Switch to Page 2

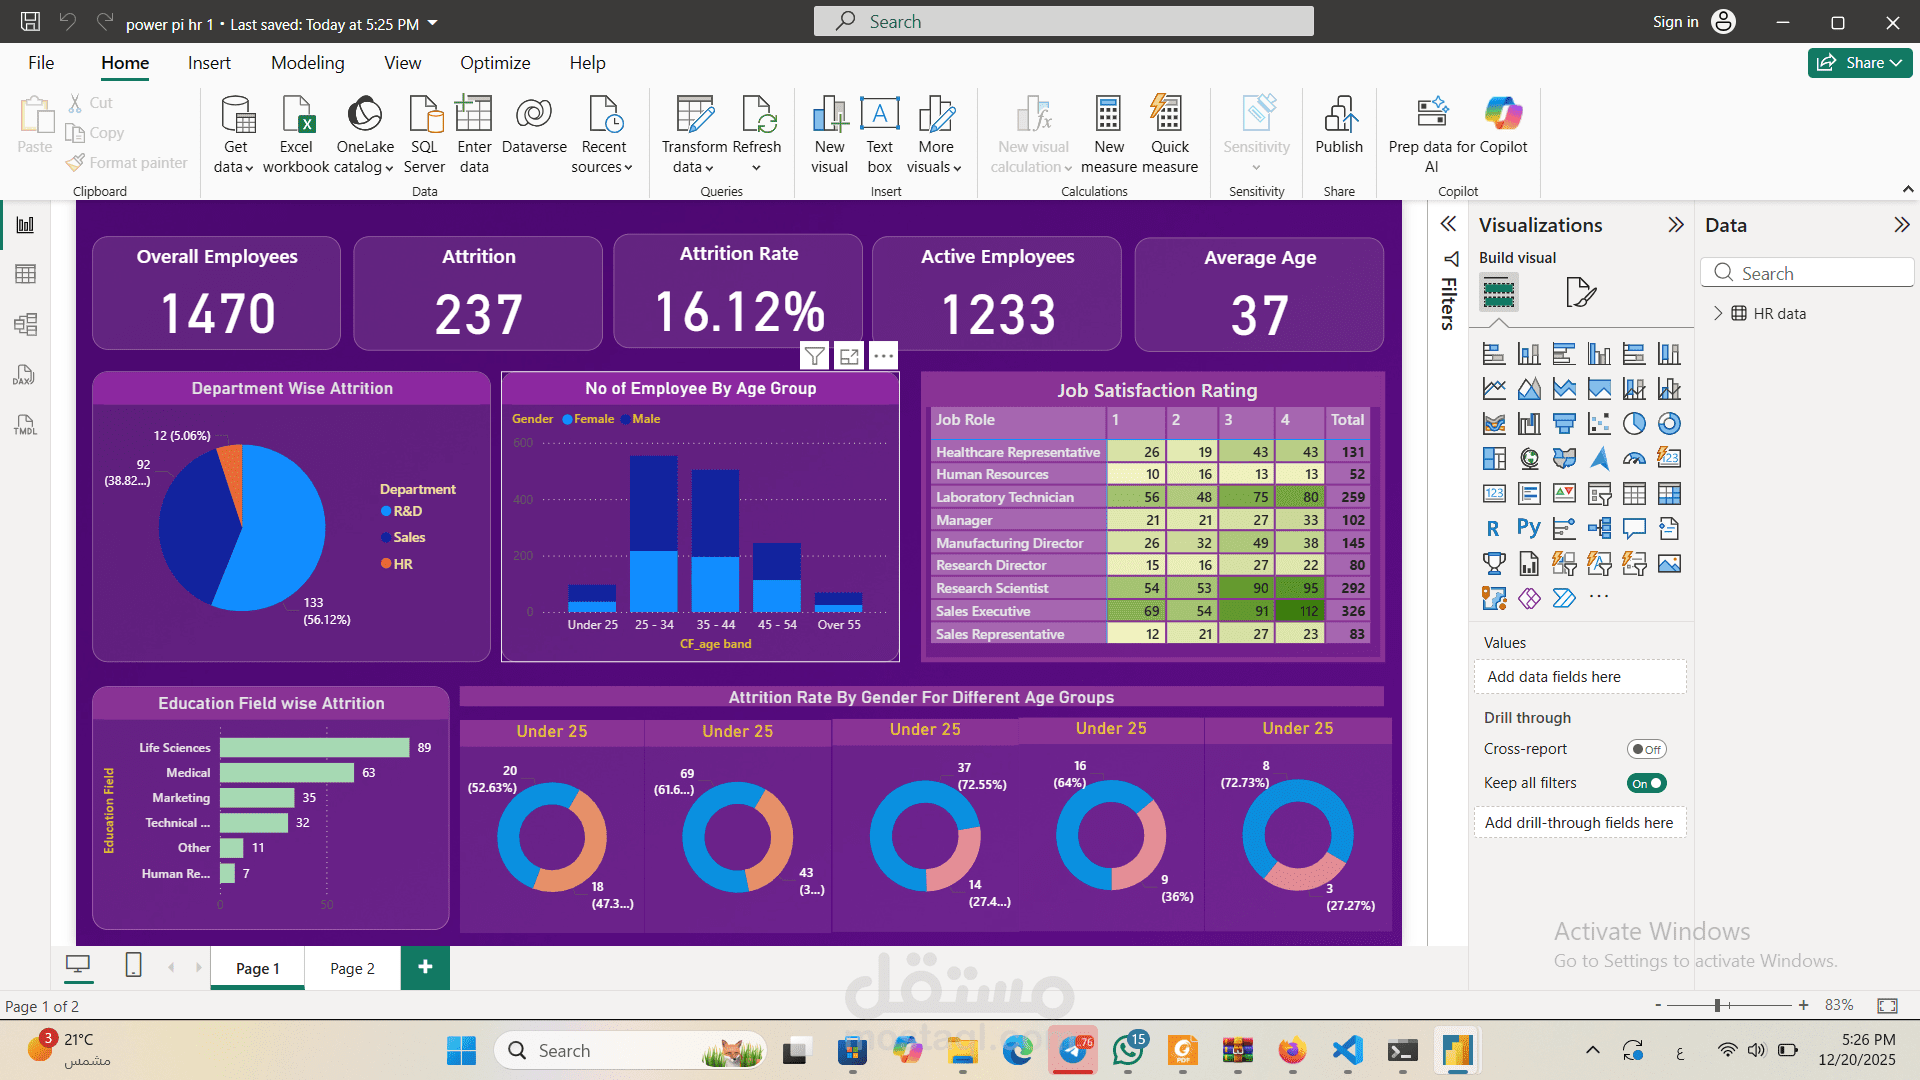point(351,968)
